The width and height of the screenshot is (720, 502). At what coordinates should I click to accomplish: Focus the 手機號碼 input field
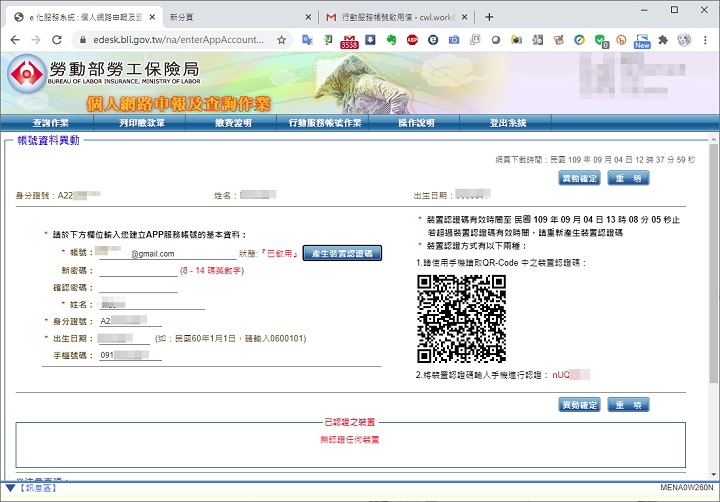130,355
